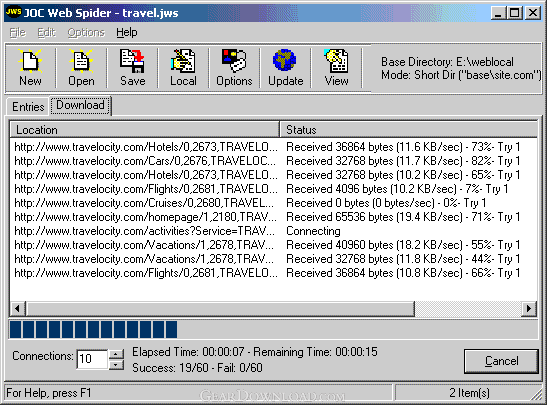Open the Help menu
This screenshot has width=547, height=405.
pos(127,32)
